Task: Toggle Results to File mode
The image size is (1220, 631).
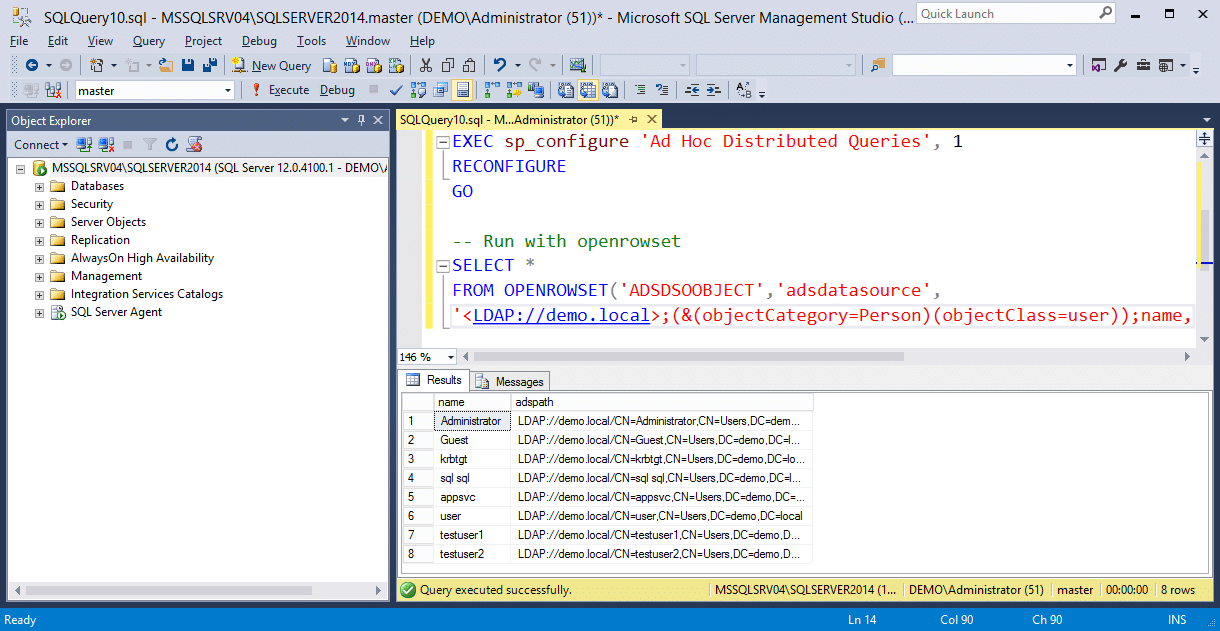Action: (x=611, y=90)
